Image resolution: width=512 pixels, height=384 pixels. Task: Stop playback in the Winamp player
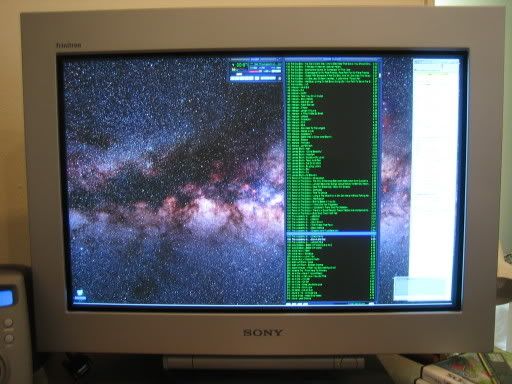click(x=246, y=78)
